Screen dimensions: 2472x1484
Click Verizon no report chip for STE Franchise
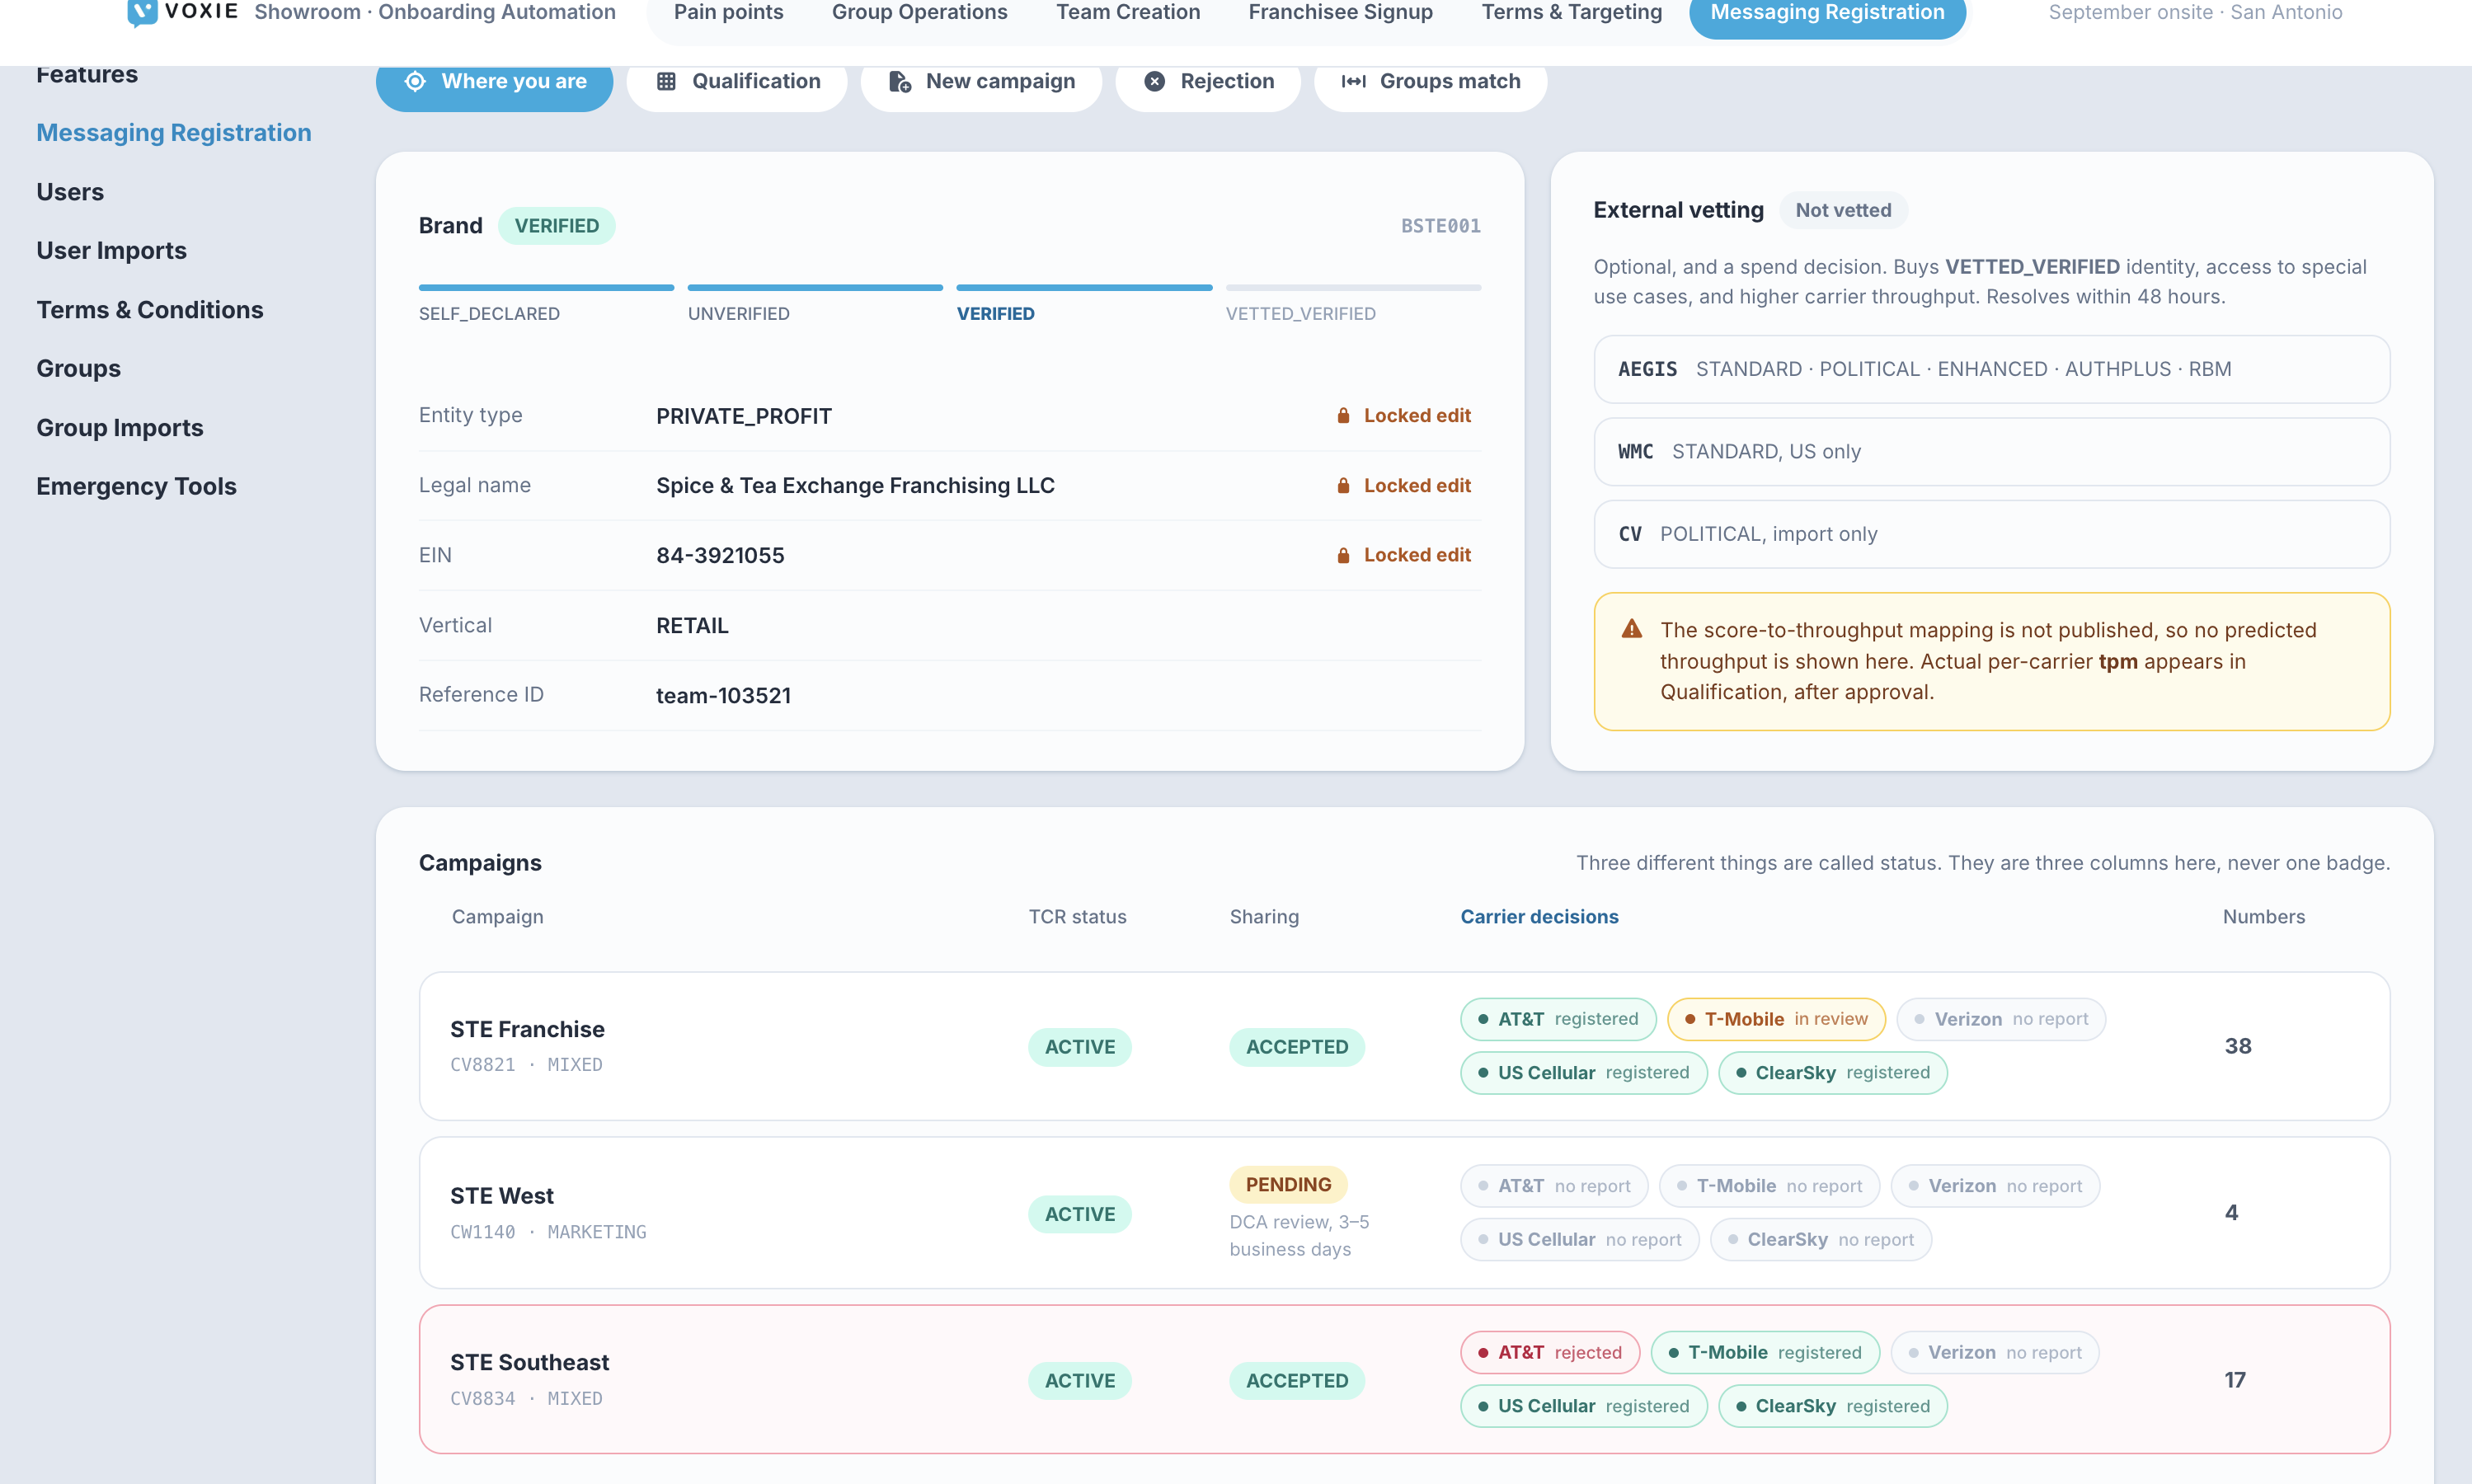[x=2001, y=1019]
